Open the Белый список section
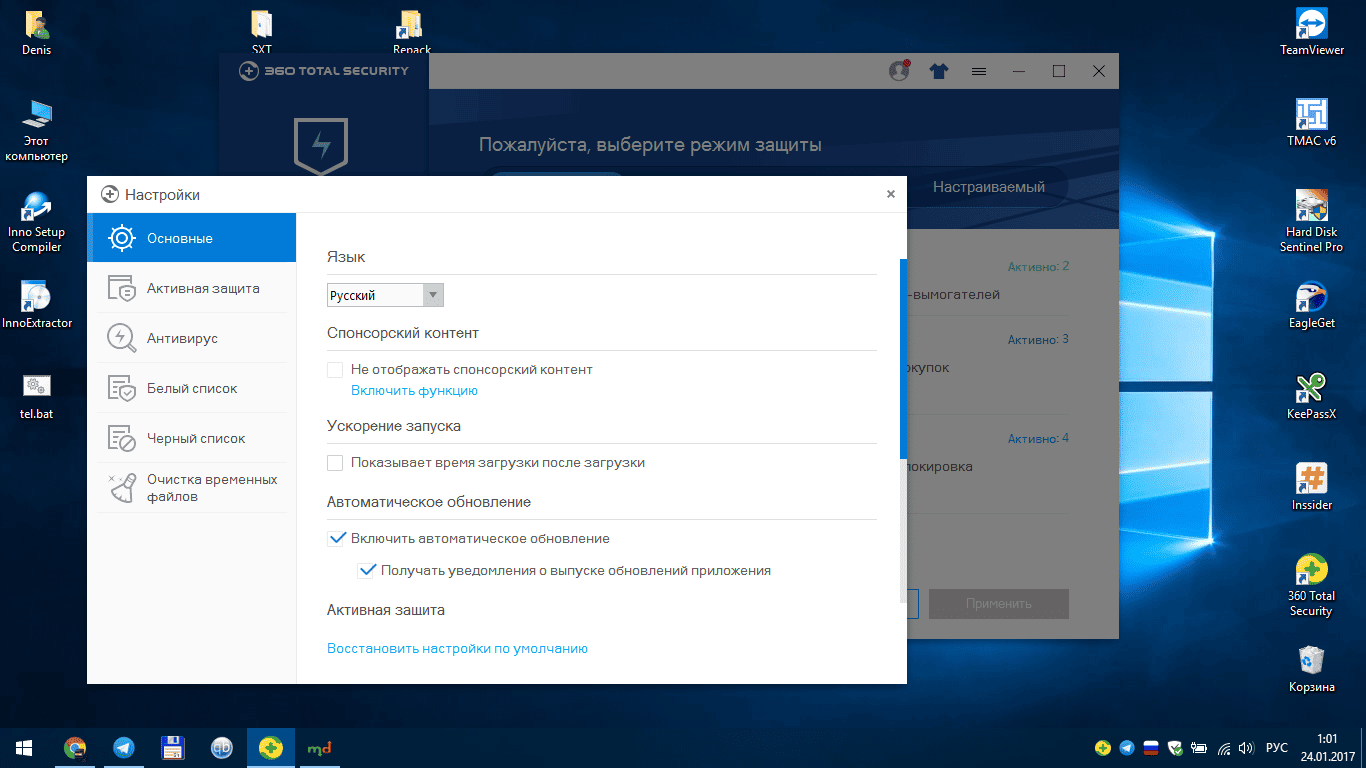The height and width of the screenshot is (768, 1366). (192, 388)
